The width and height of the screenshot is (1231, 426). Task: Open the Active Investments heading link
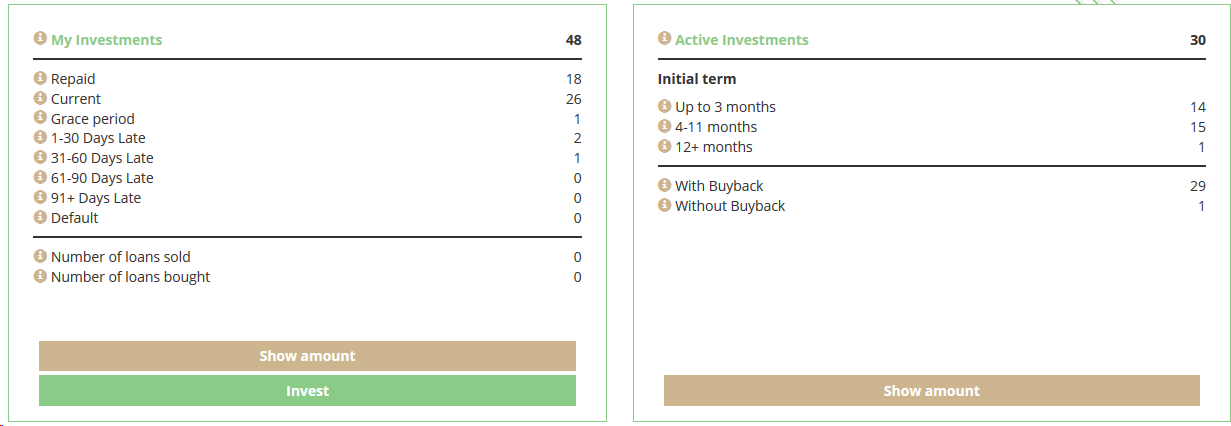click(x=741, y=40)
